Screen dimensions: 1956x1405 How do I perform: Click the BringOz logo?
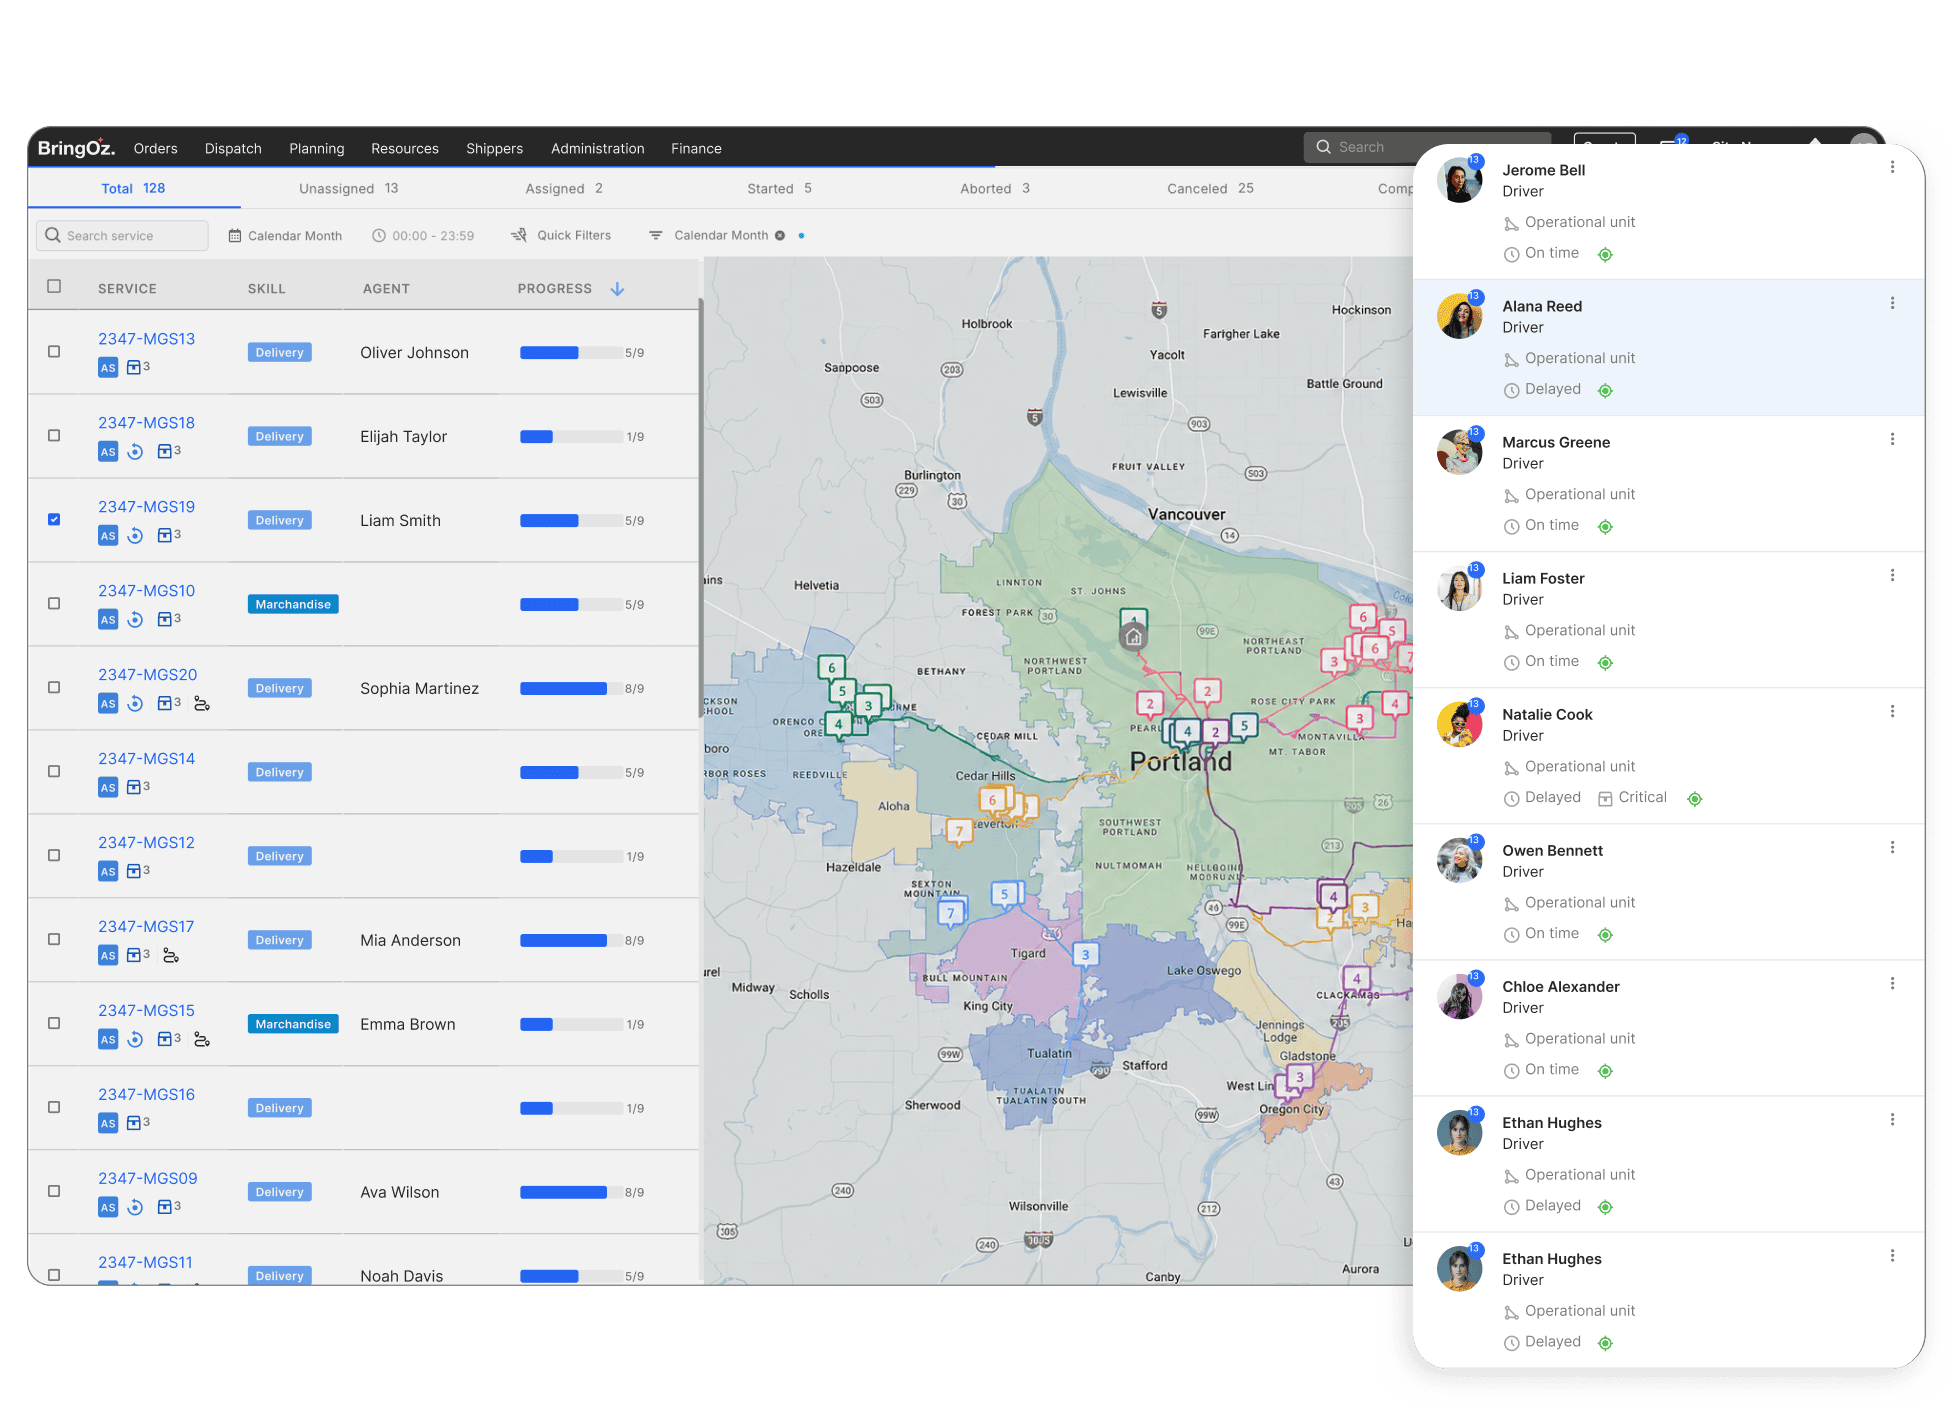point(76,148)
